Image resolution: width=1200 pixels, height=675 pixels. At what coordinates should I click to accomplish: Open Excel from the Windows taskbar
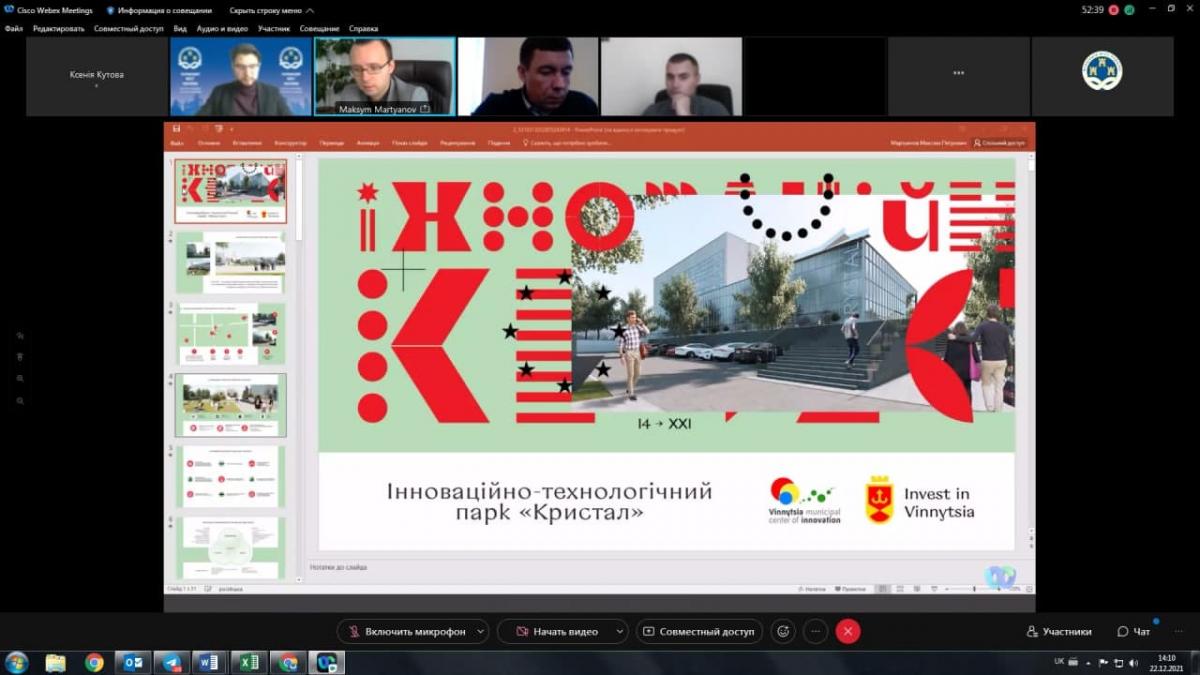tap(249, 662)
